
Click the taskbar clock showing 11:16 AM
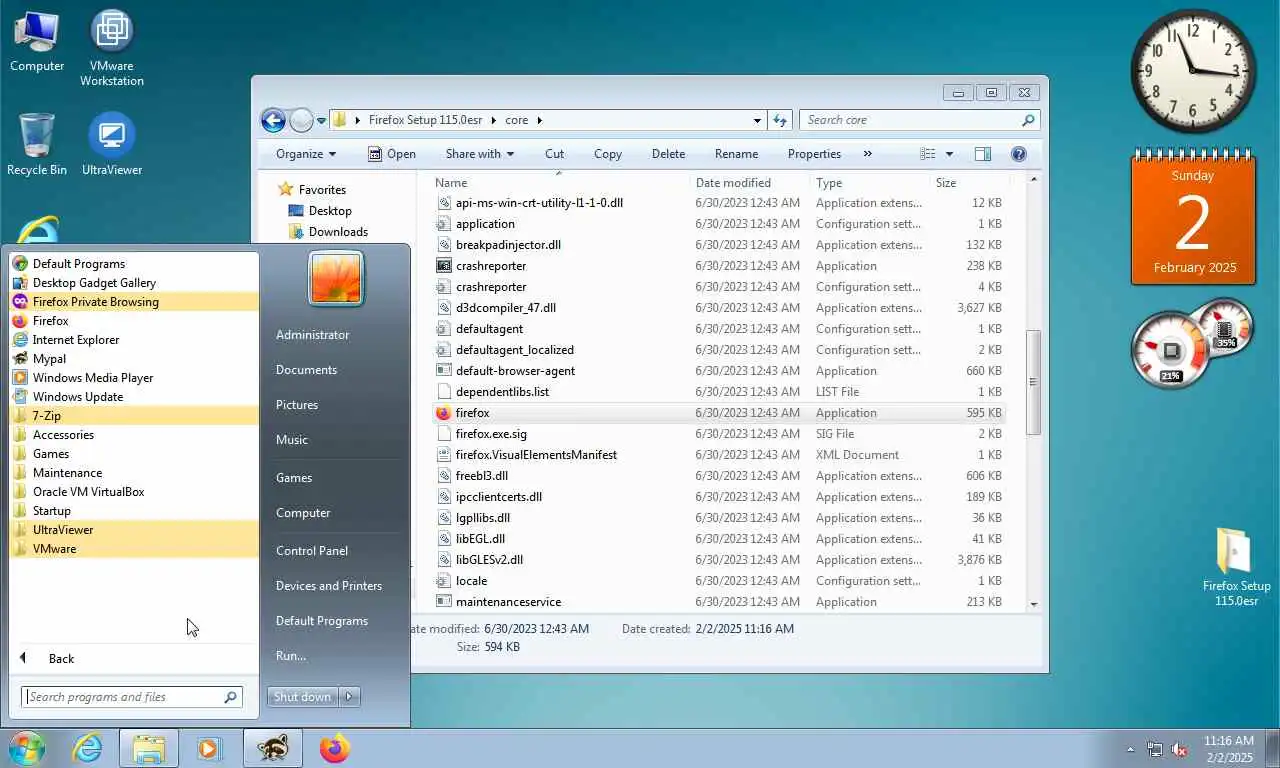tap(1228, 749)
